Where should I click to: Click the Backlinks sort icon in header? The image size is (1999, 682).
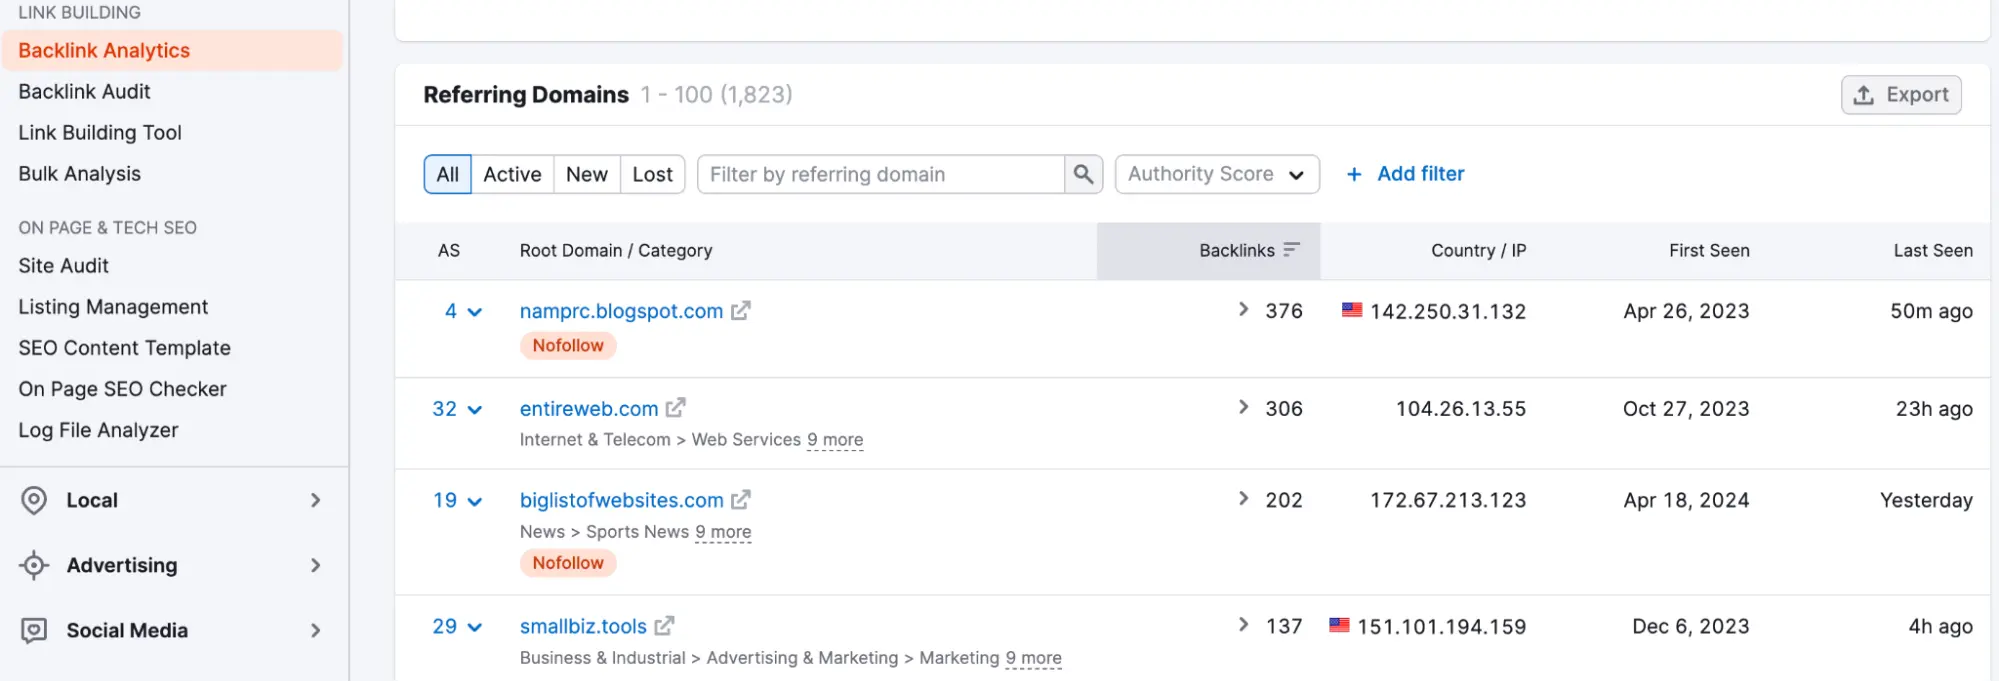1291,250
